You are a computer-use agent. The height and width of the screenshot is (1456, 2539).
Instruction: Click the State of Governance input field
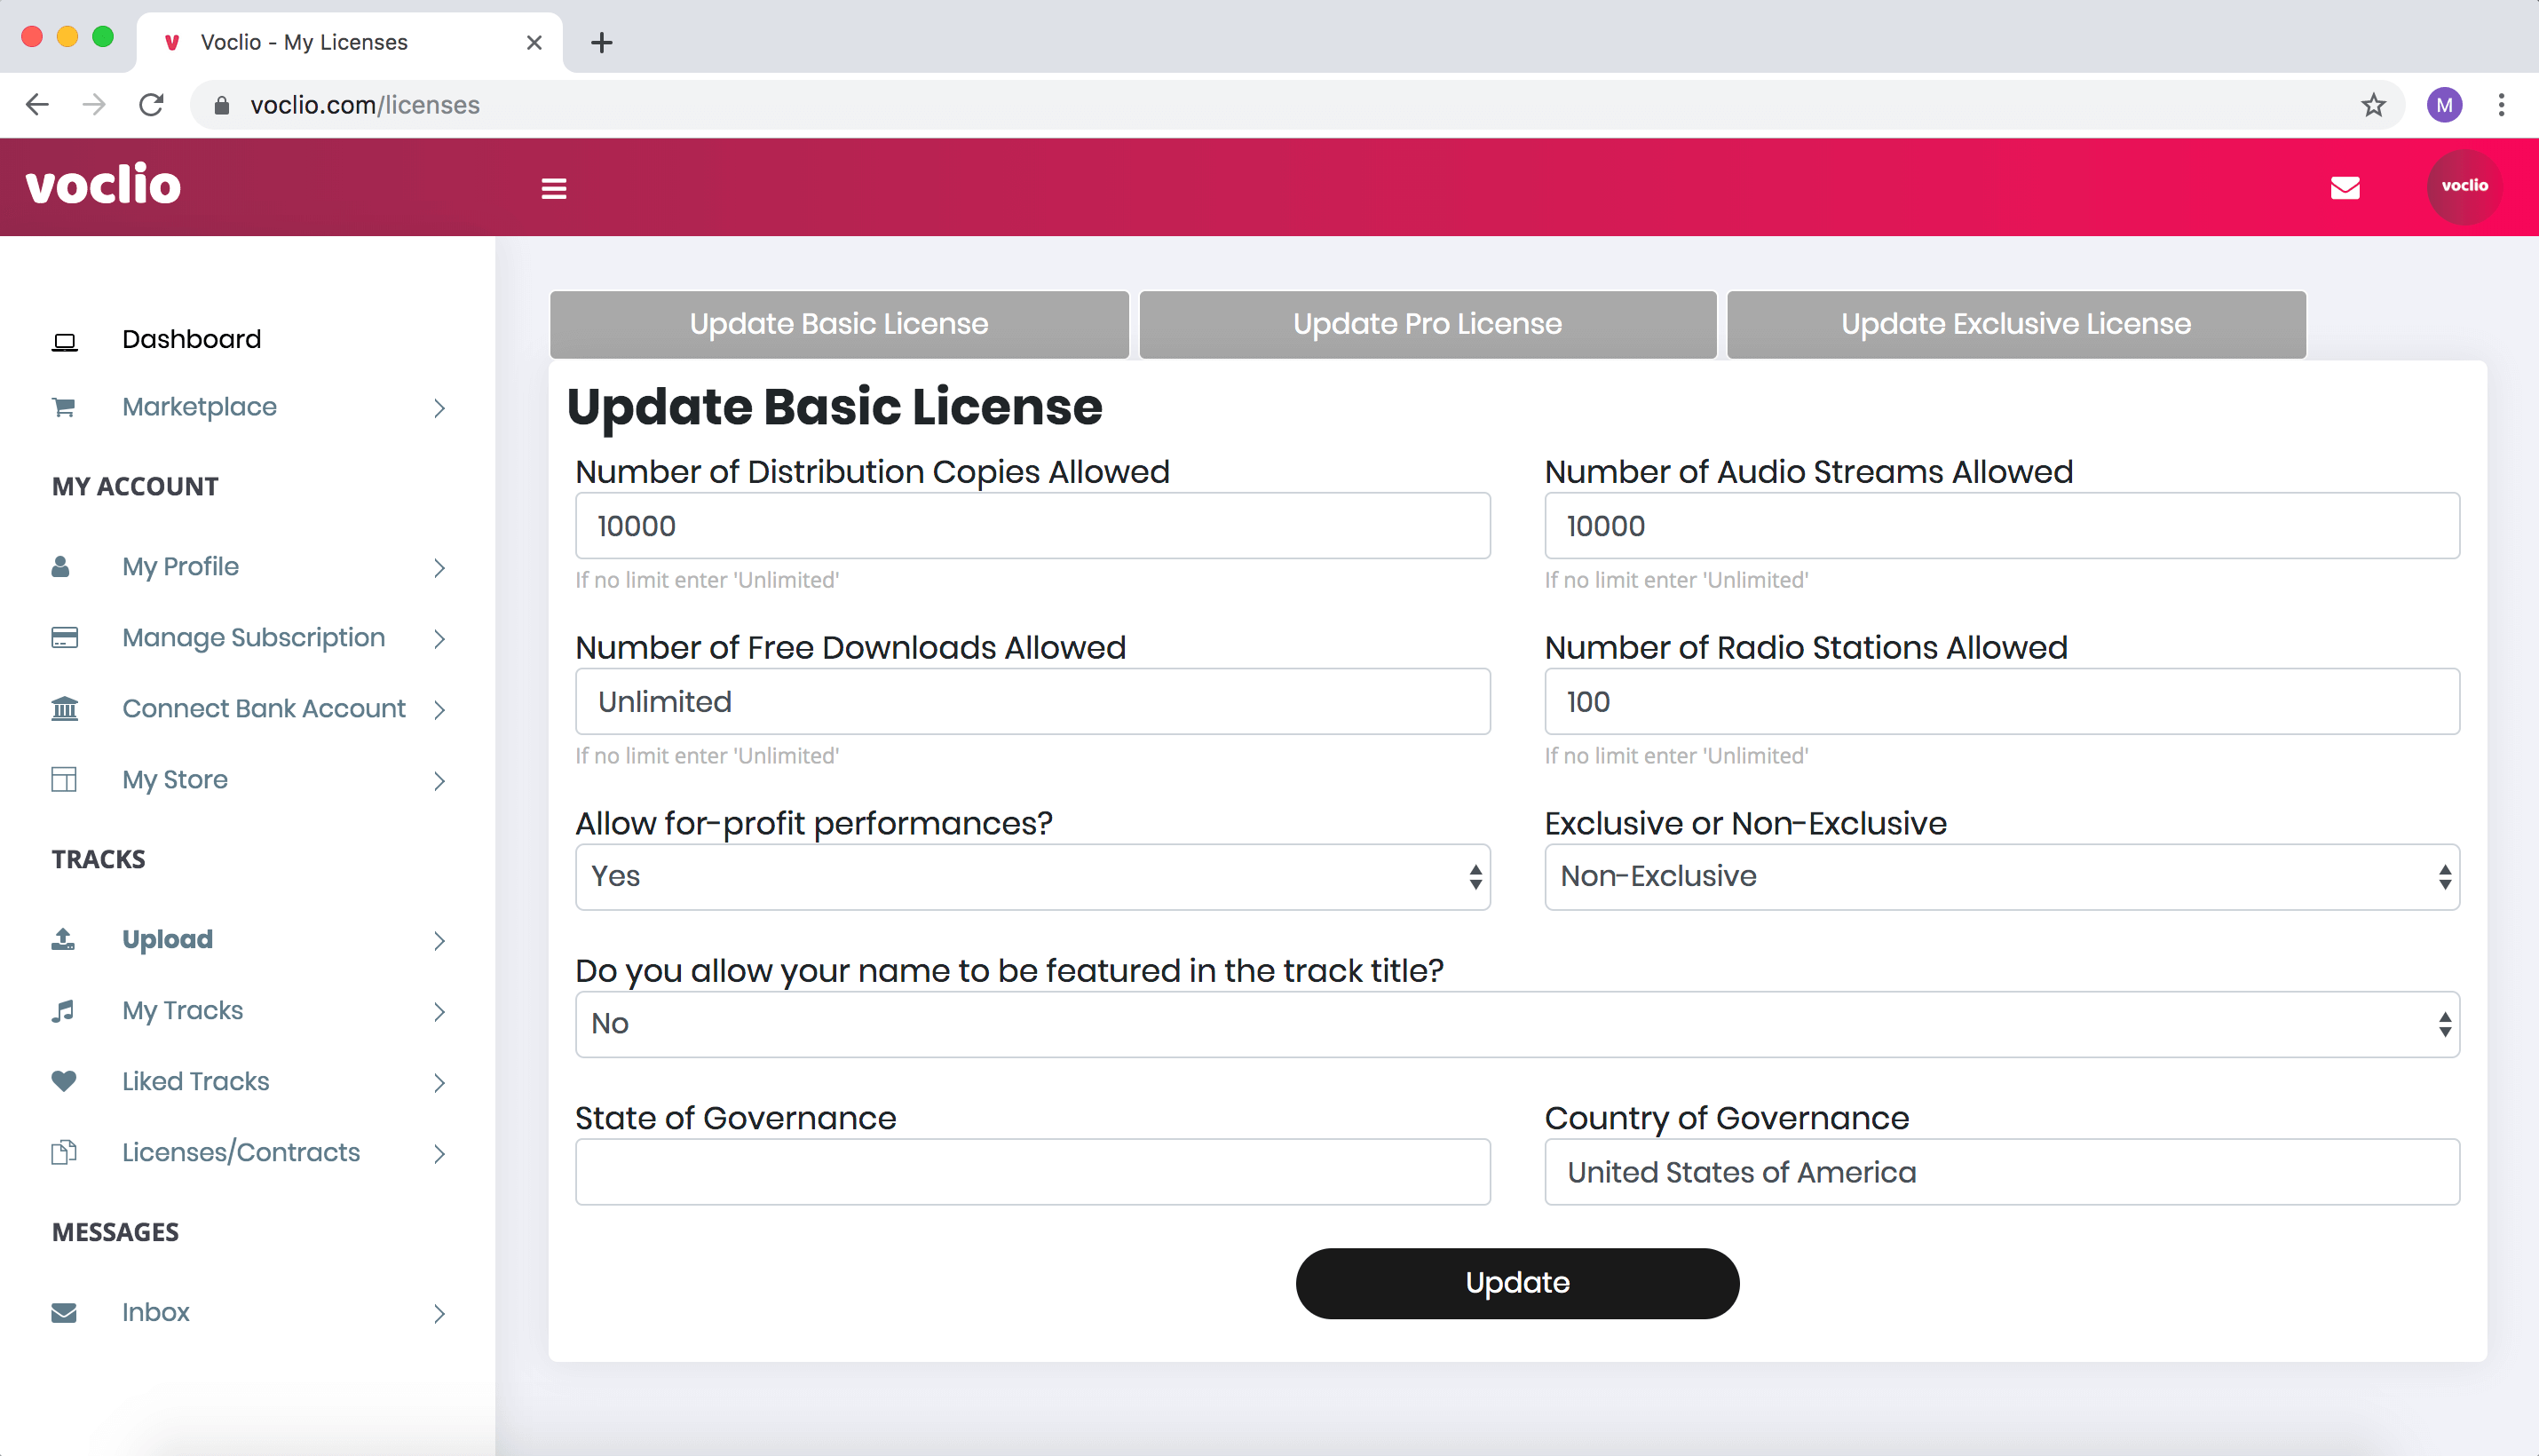1032,1172
